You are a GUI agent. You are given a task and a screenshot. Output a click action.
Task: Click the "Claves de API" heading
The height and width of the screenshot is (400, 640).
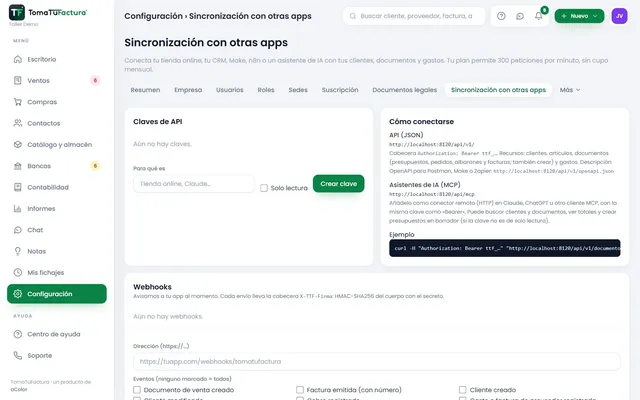click(x=158, y=122)
